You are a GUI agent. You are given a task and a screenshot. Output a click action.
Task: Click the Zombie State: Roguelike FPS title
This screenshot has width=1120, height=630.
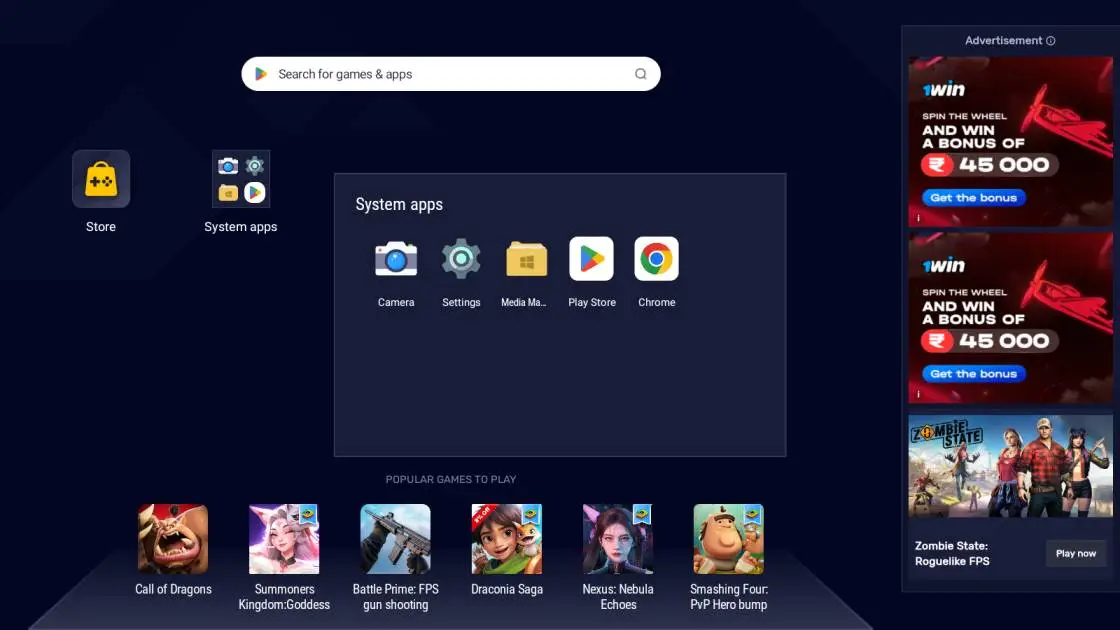[x=952, y=554]
